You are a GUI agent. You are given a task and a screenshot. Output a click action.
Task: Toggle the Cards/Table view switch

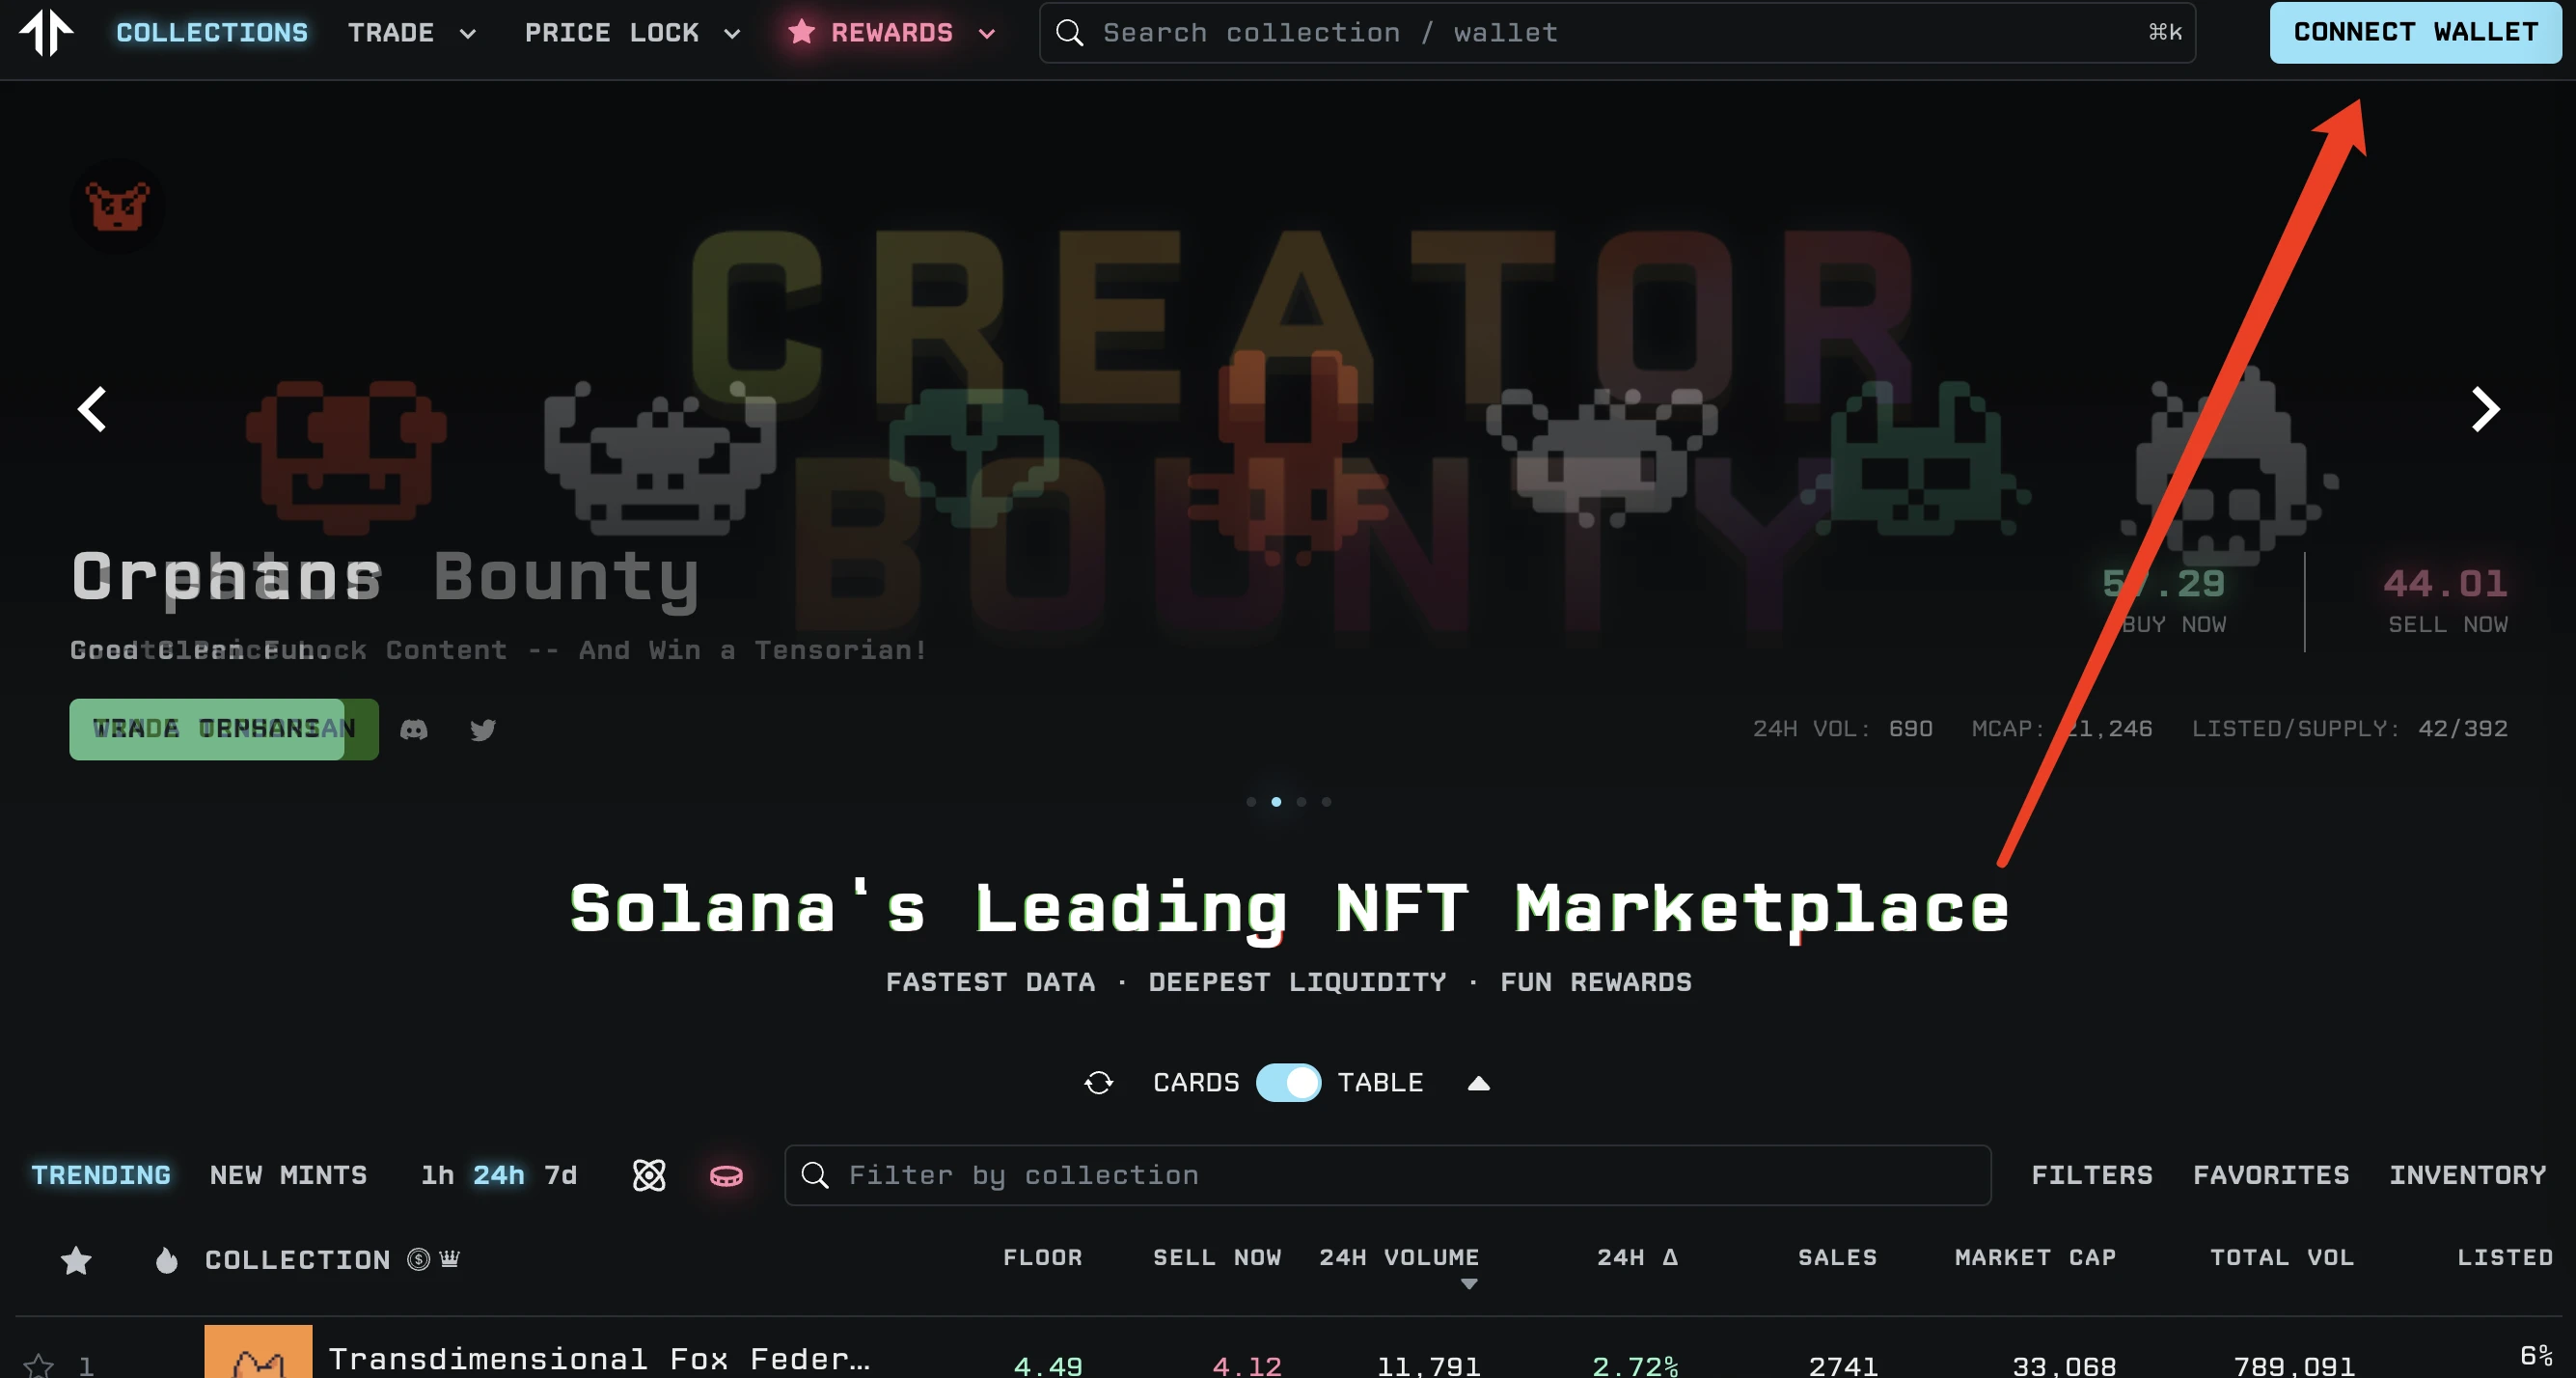(x=1288, y=1082)
